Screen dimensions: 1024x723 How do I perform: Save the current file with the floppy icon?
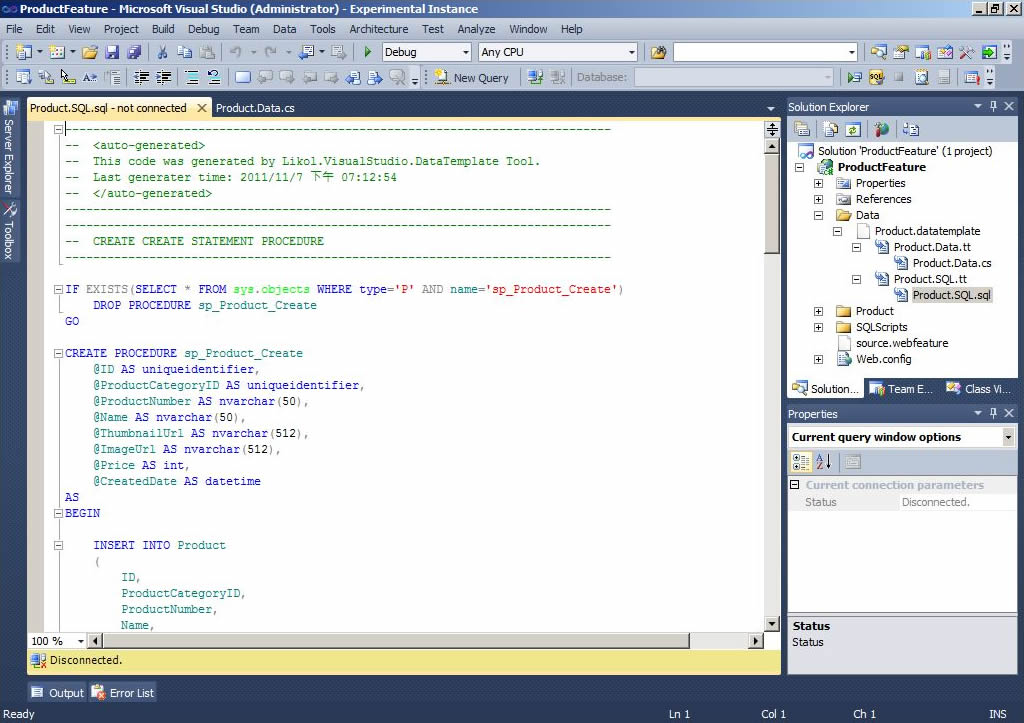pyautogui.click(x=112, y=52)
